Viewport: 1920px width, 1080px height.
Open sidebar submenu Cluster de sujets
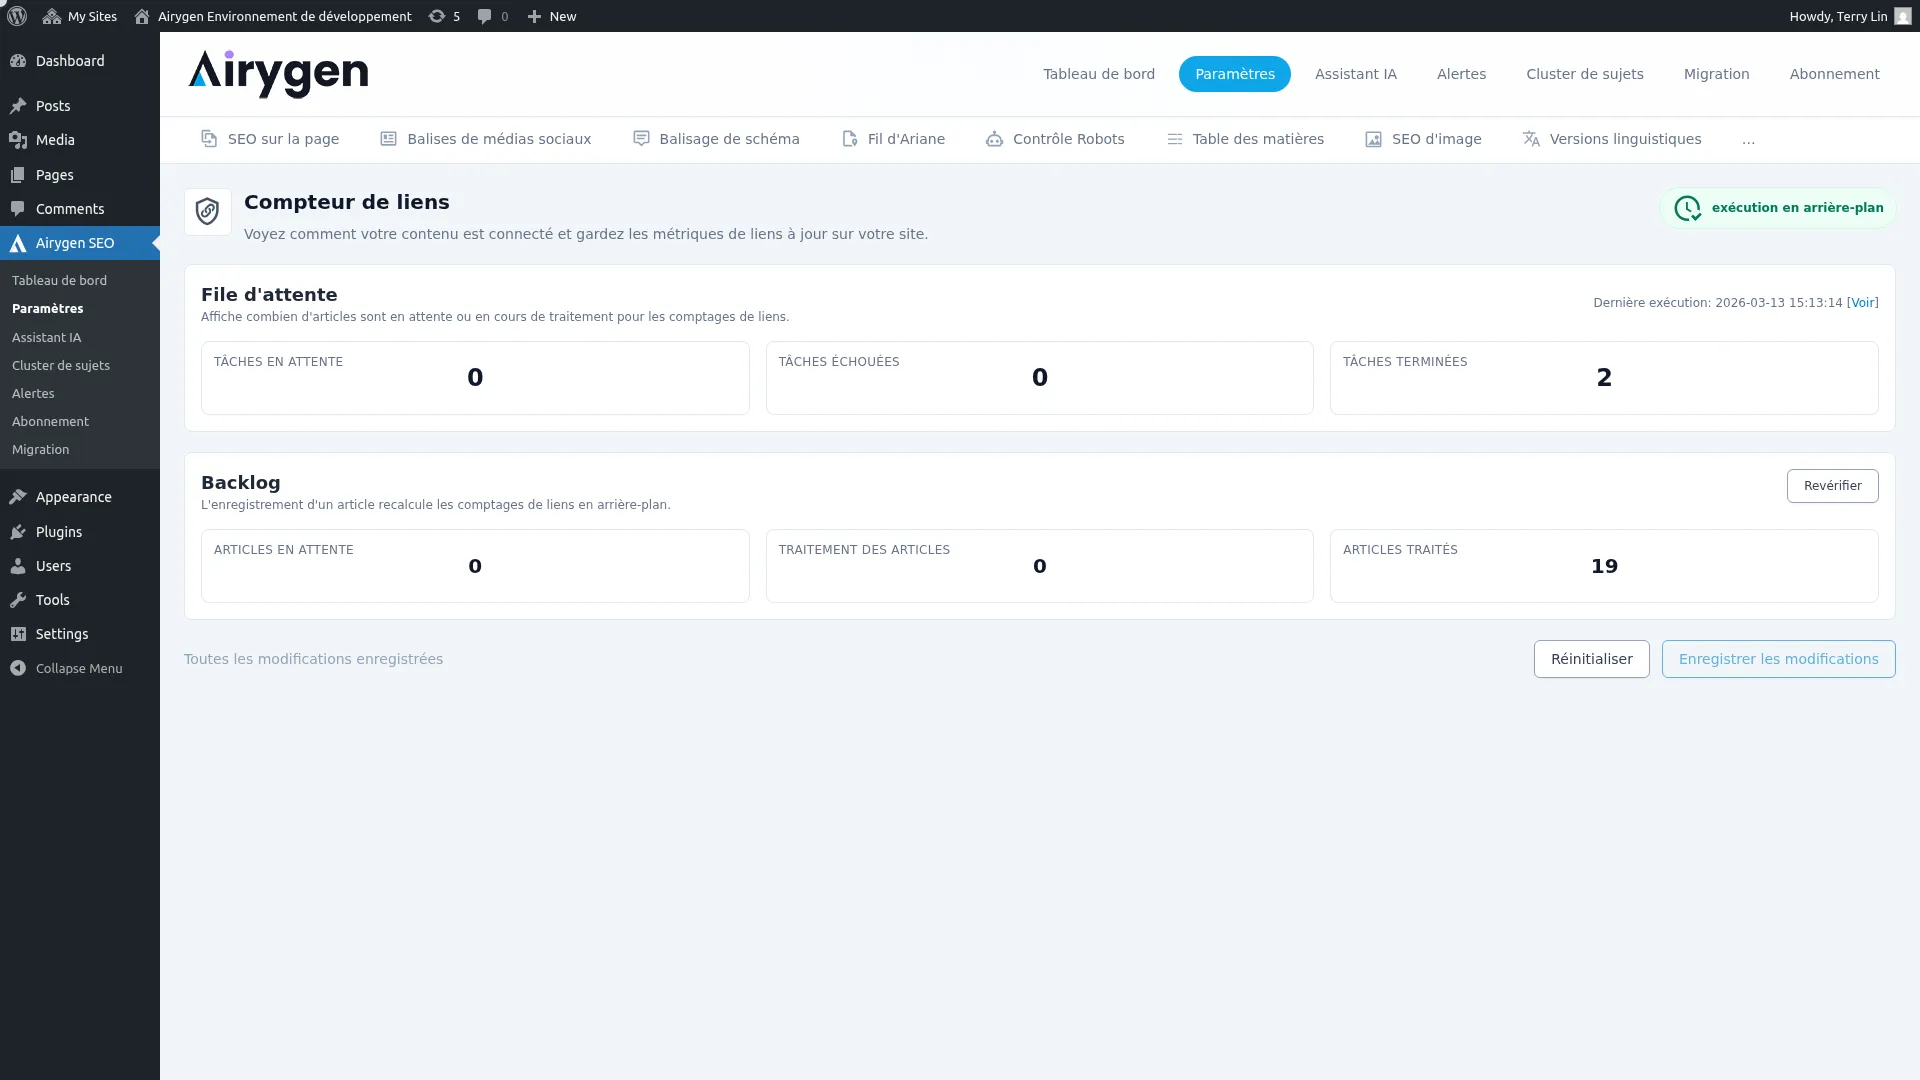click(60, 366)
